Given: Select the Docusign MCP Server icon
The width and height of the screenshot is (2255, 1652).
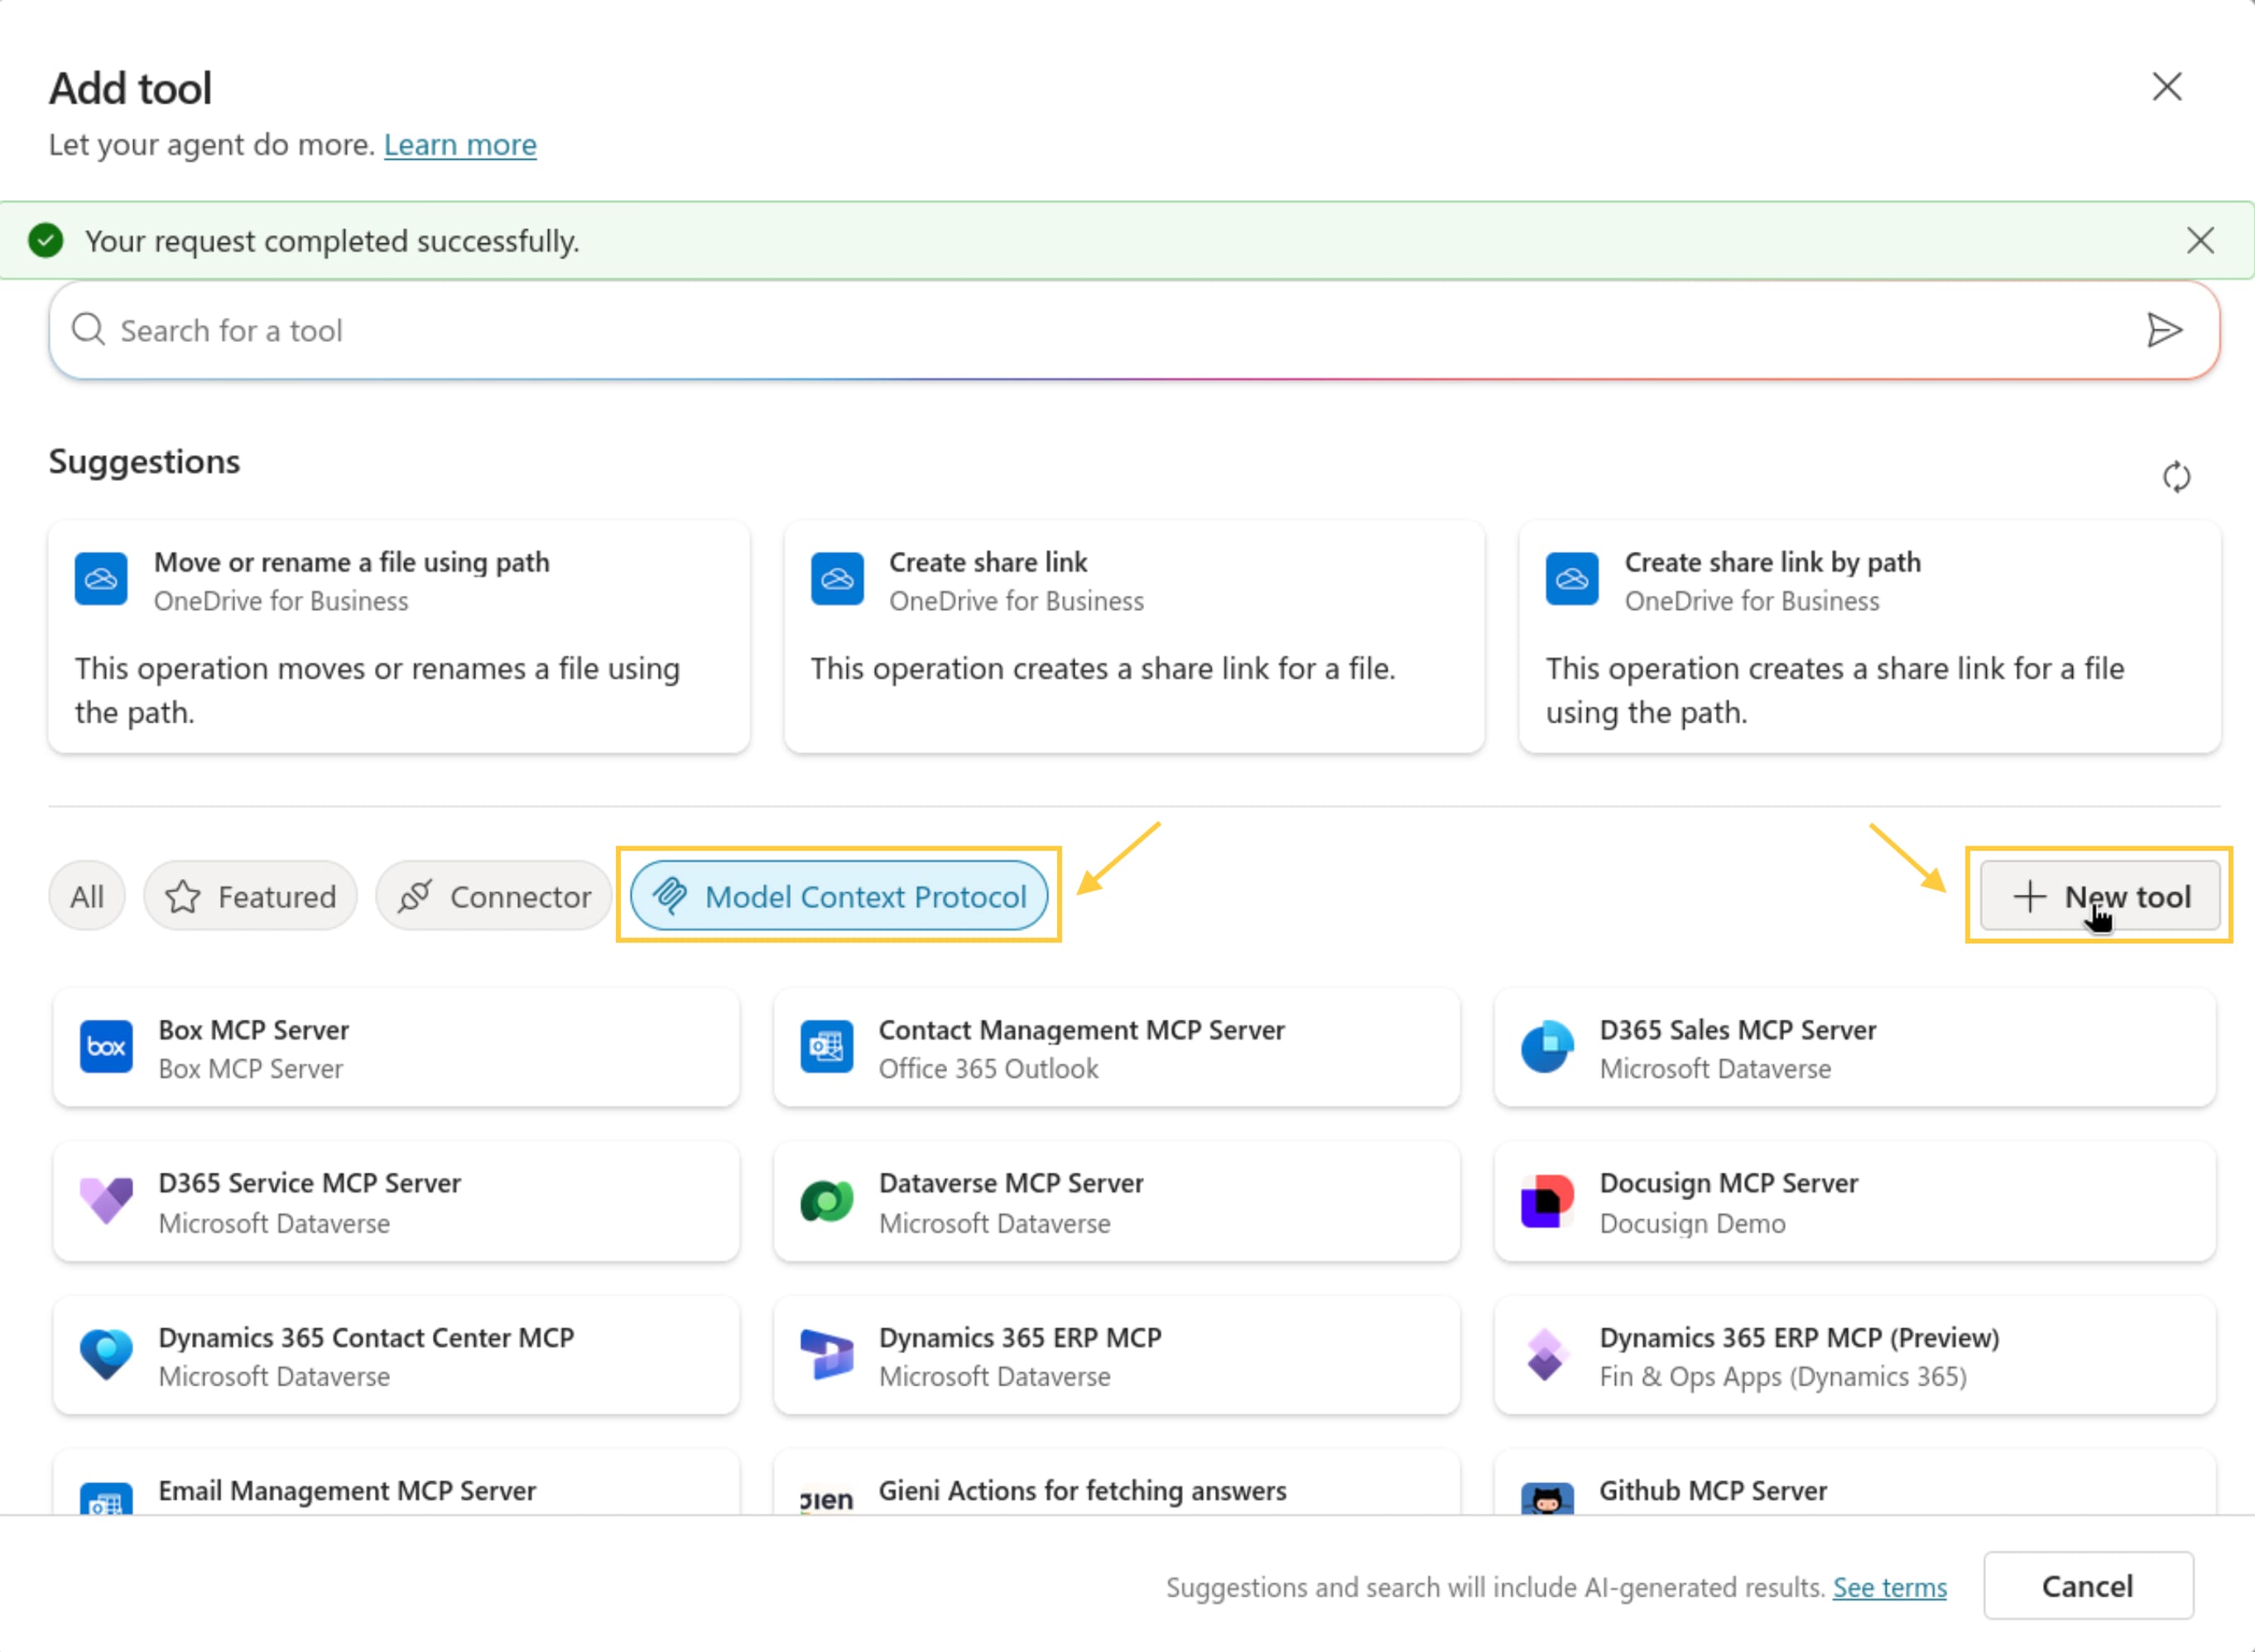Looking at the screenshot, I should coord(1546,1201).
